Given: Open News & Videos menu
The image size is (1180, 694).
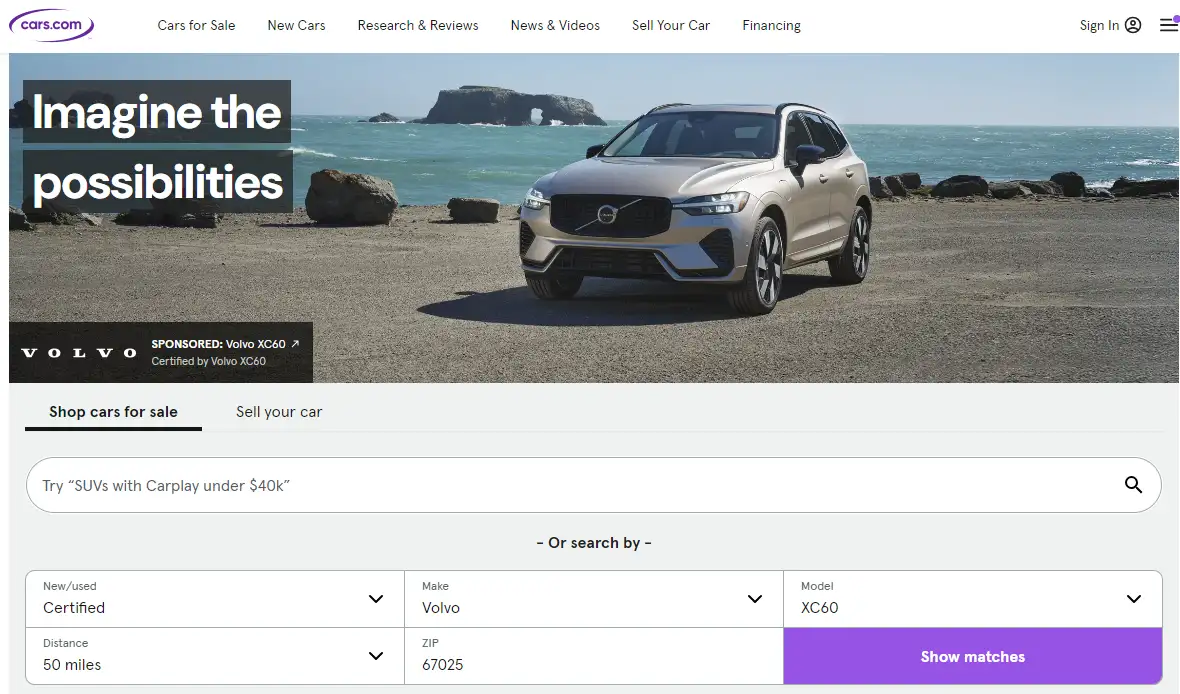Looking at the screenshot, I should (555, 25).
